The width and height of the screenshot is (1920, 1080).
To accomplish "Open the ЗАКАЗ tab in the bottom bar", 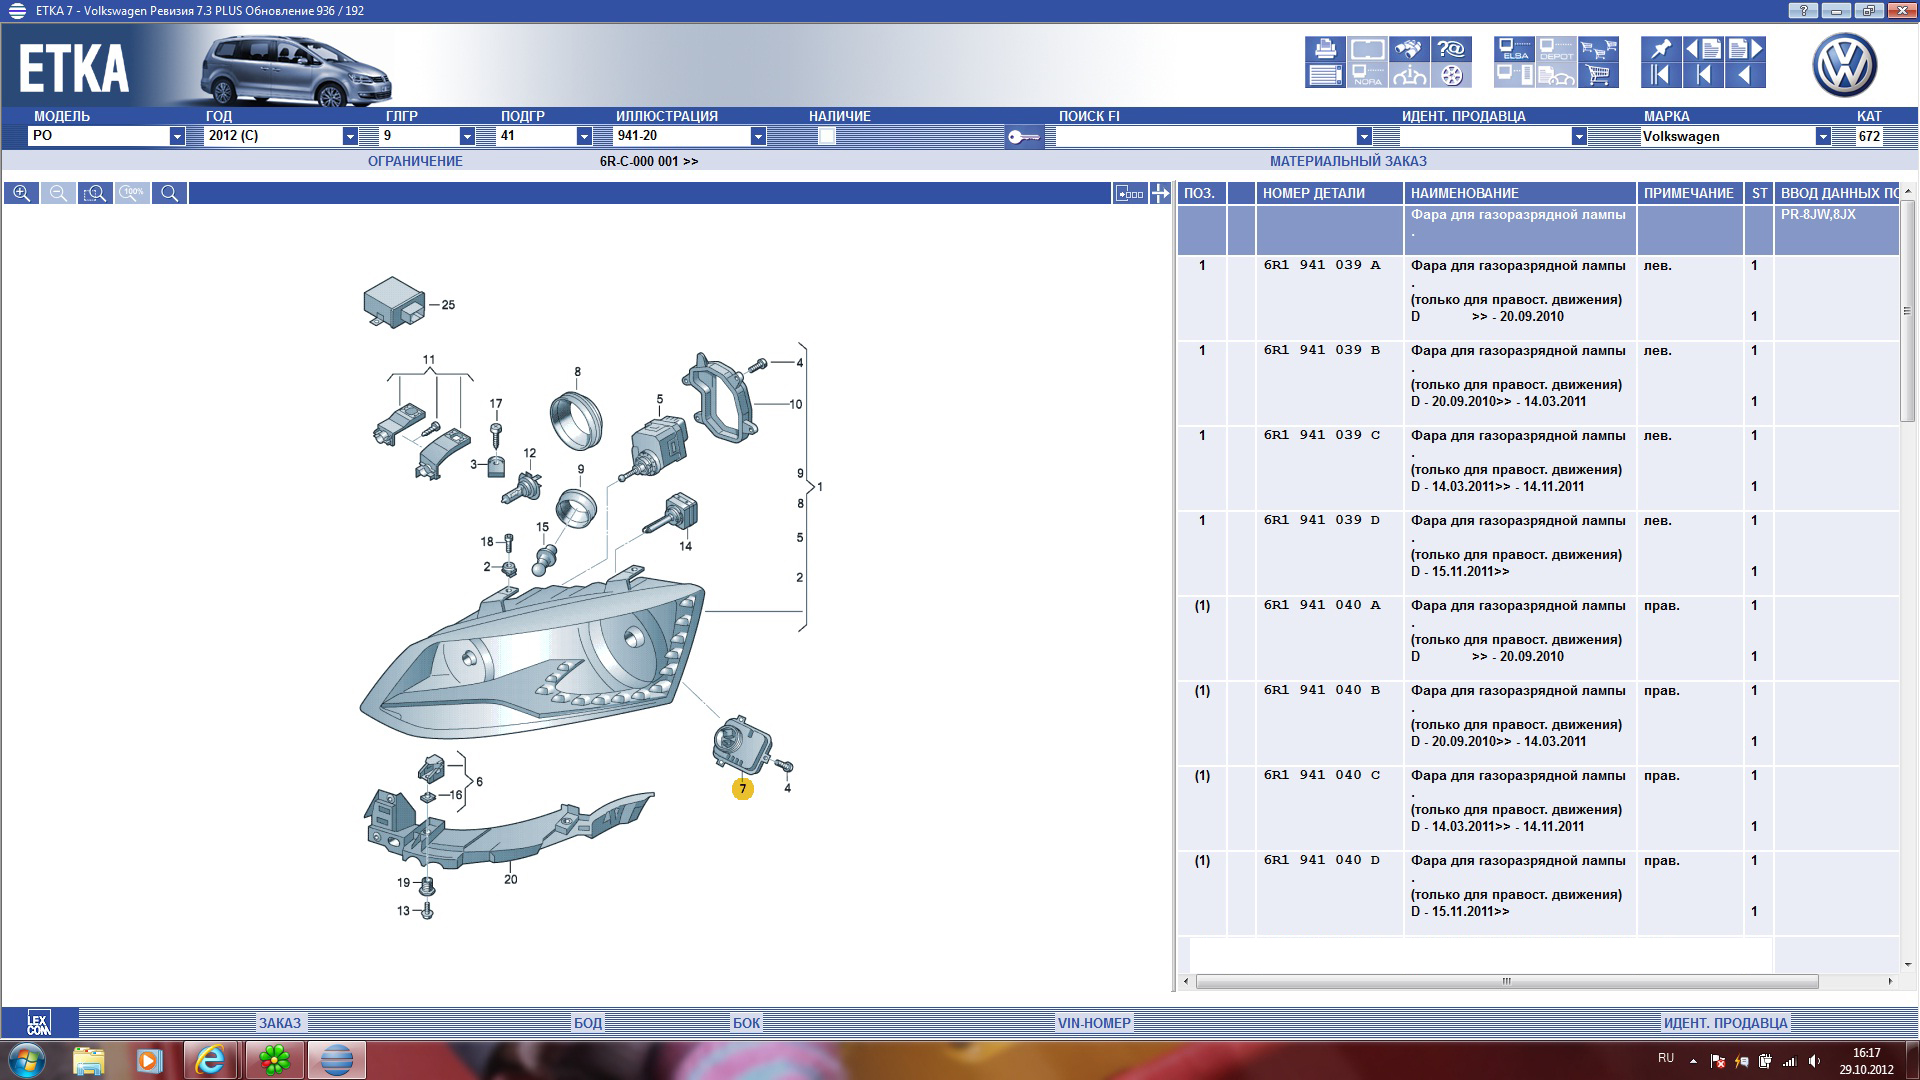I will click(x=280, y=1022).
